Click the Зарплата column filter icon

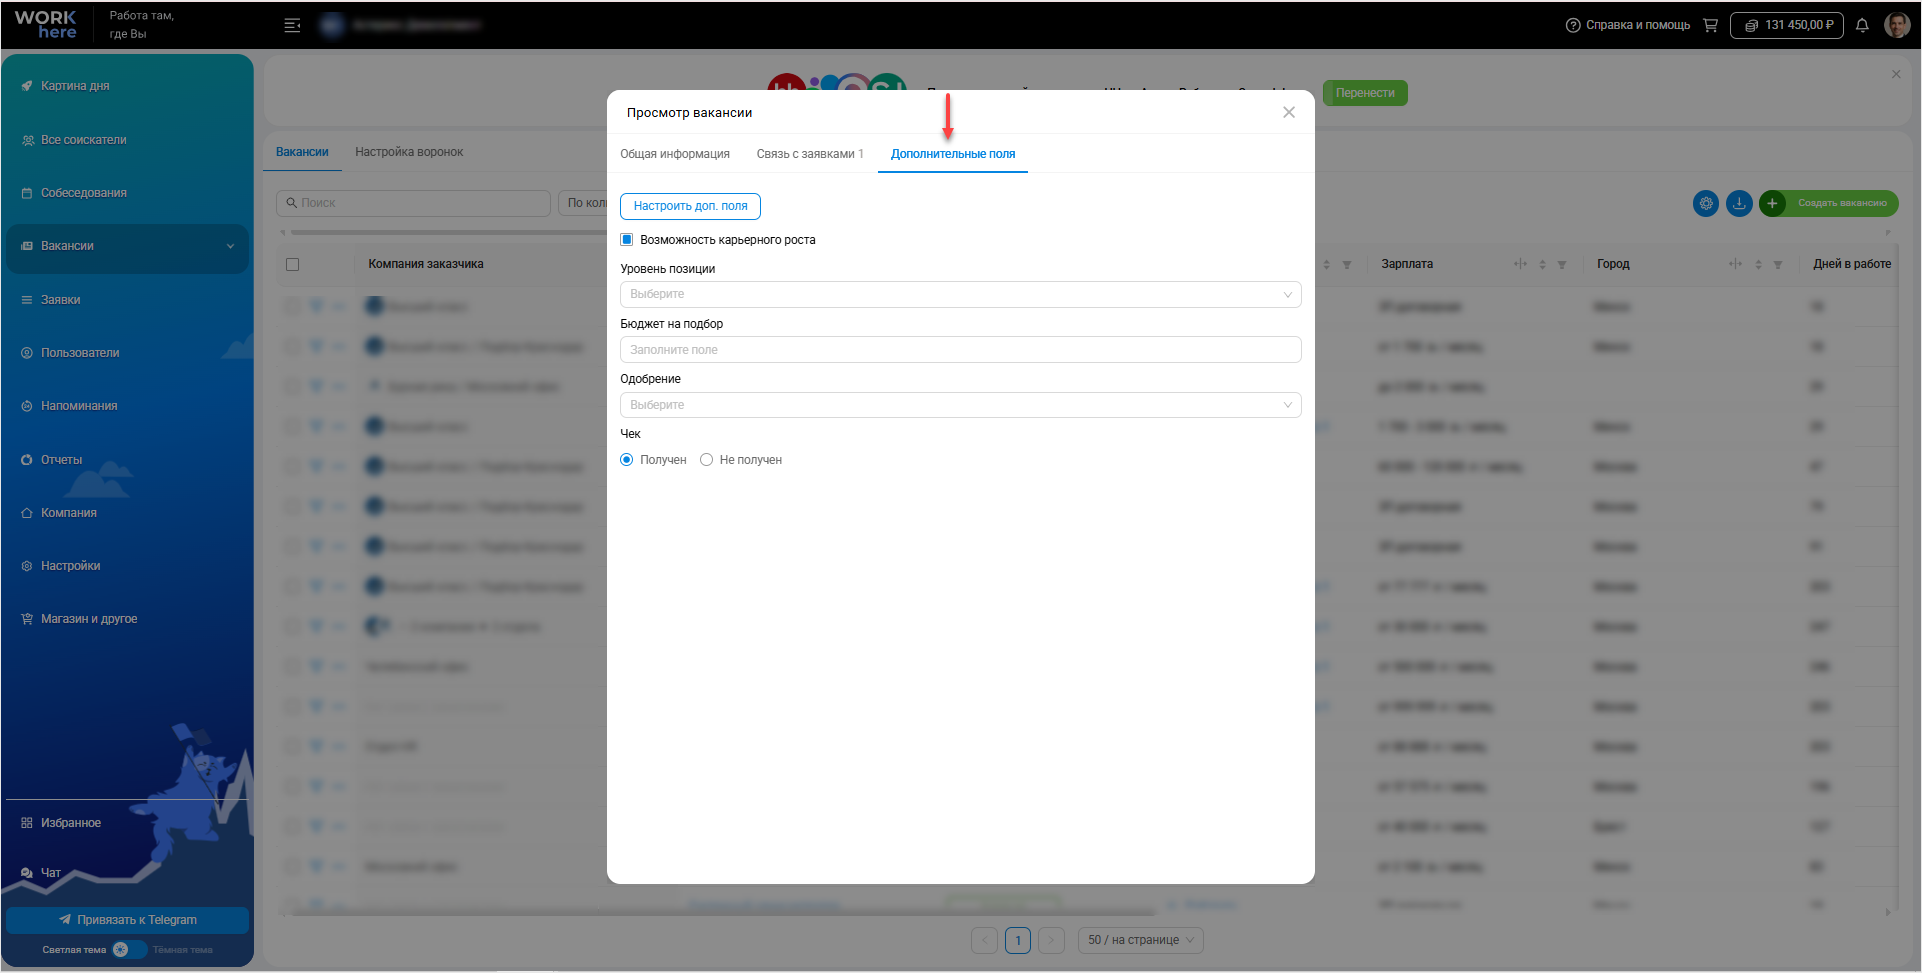click(1562, 265)
